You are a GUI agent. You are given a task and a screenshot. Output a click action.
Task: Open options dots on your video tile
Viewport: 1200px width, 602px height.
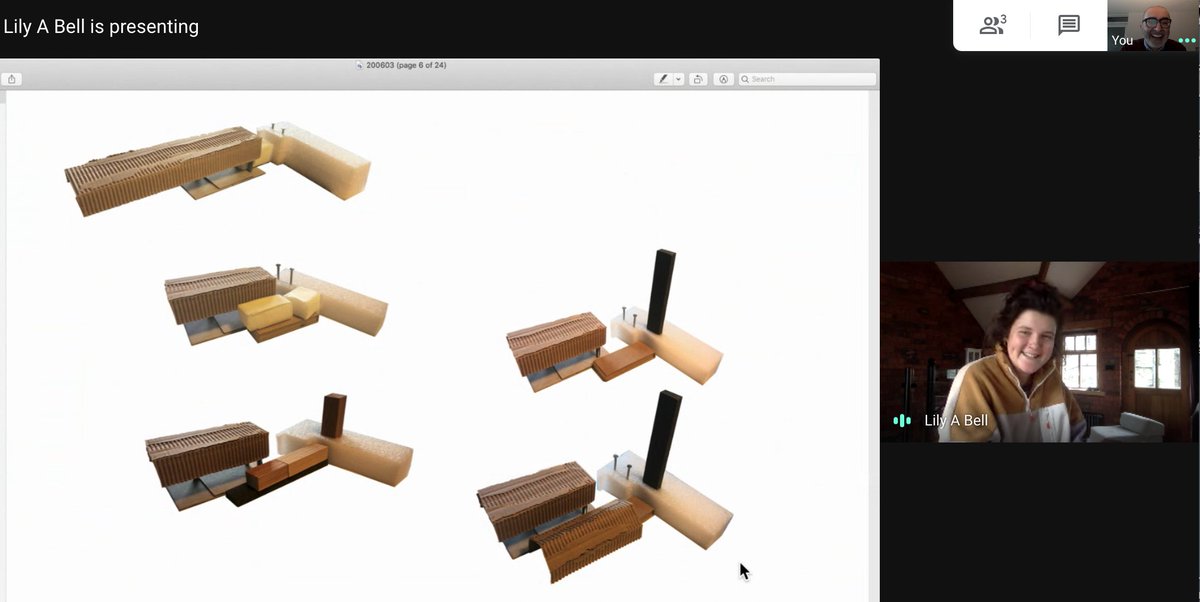[1187, 41]
